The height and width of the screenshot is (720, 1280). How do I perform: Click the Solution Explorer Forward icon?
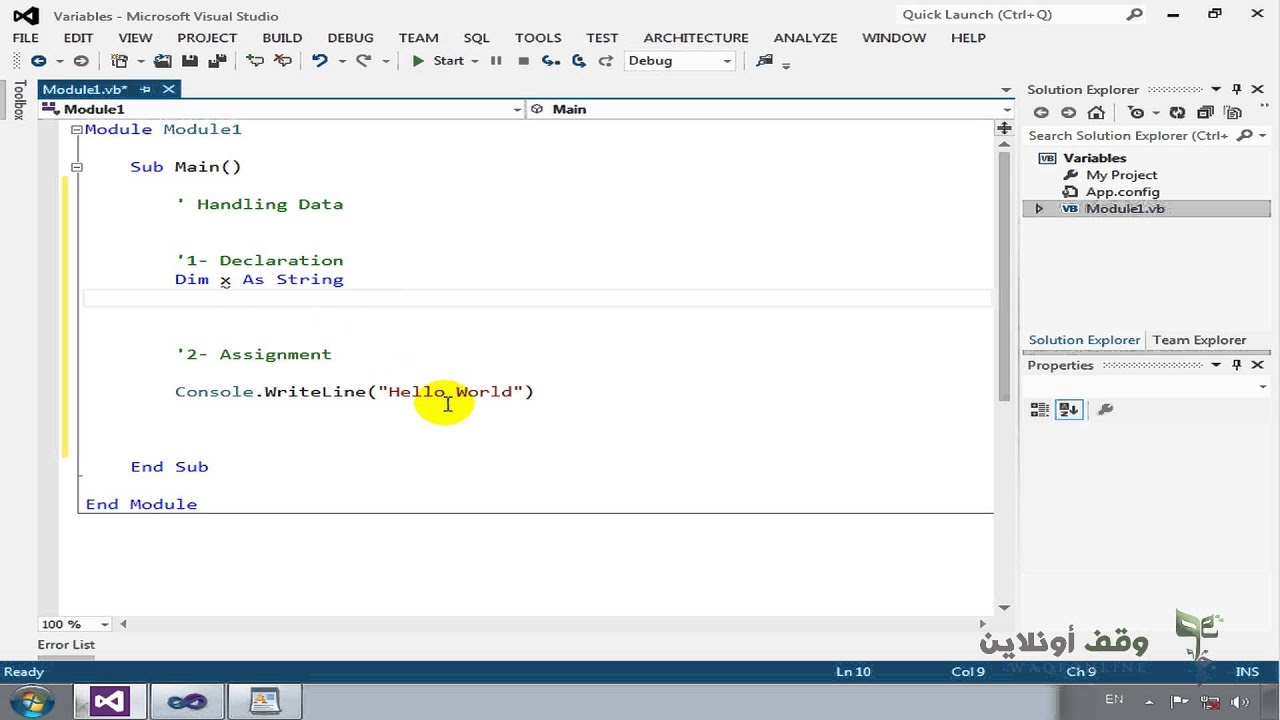[x=1069, y=113]
